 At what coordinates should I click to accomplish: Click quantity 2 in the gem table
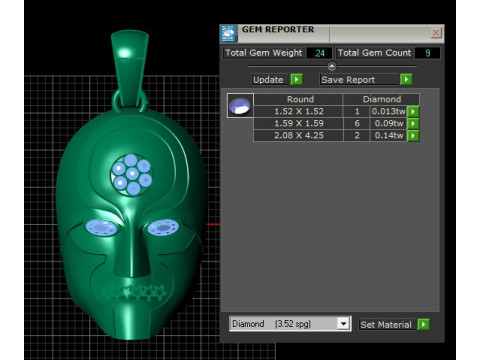(x=357, y=136)
